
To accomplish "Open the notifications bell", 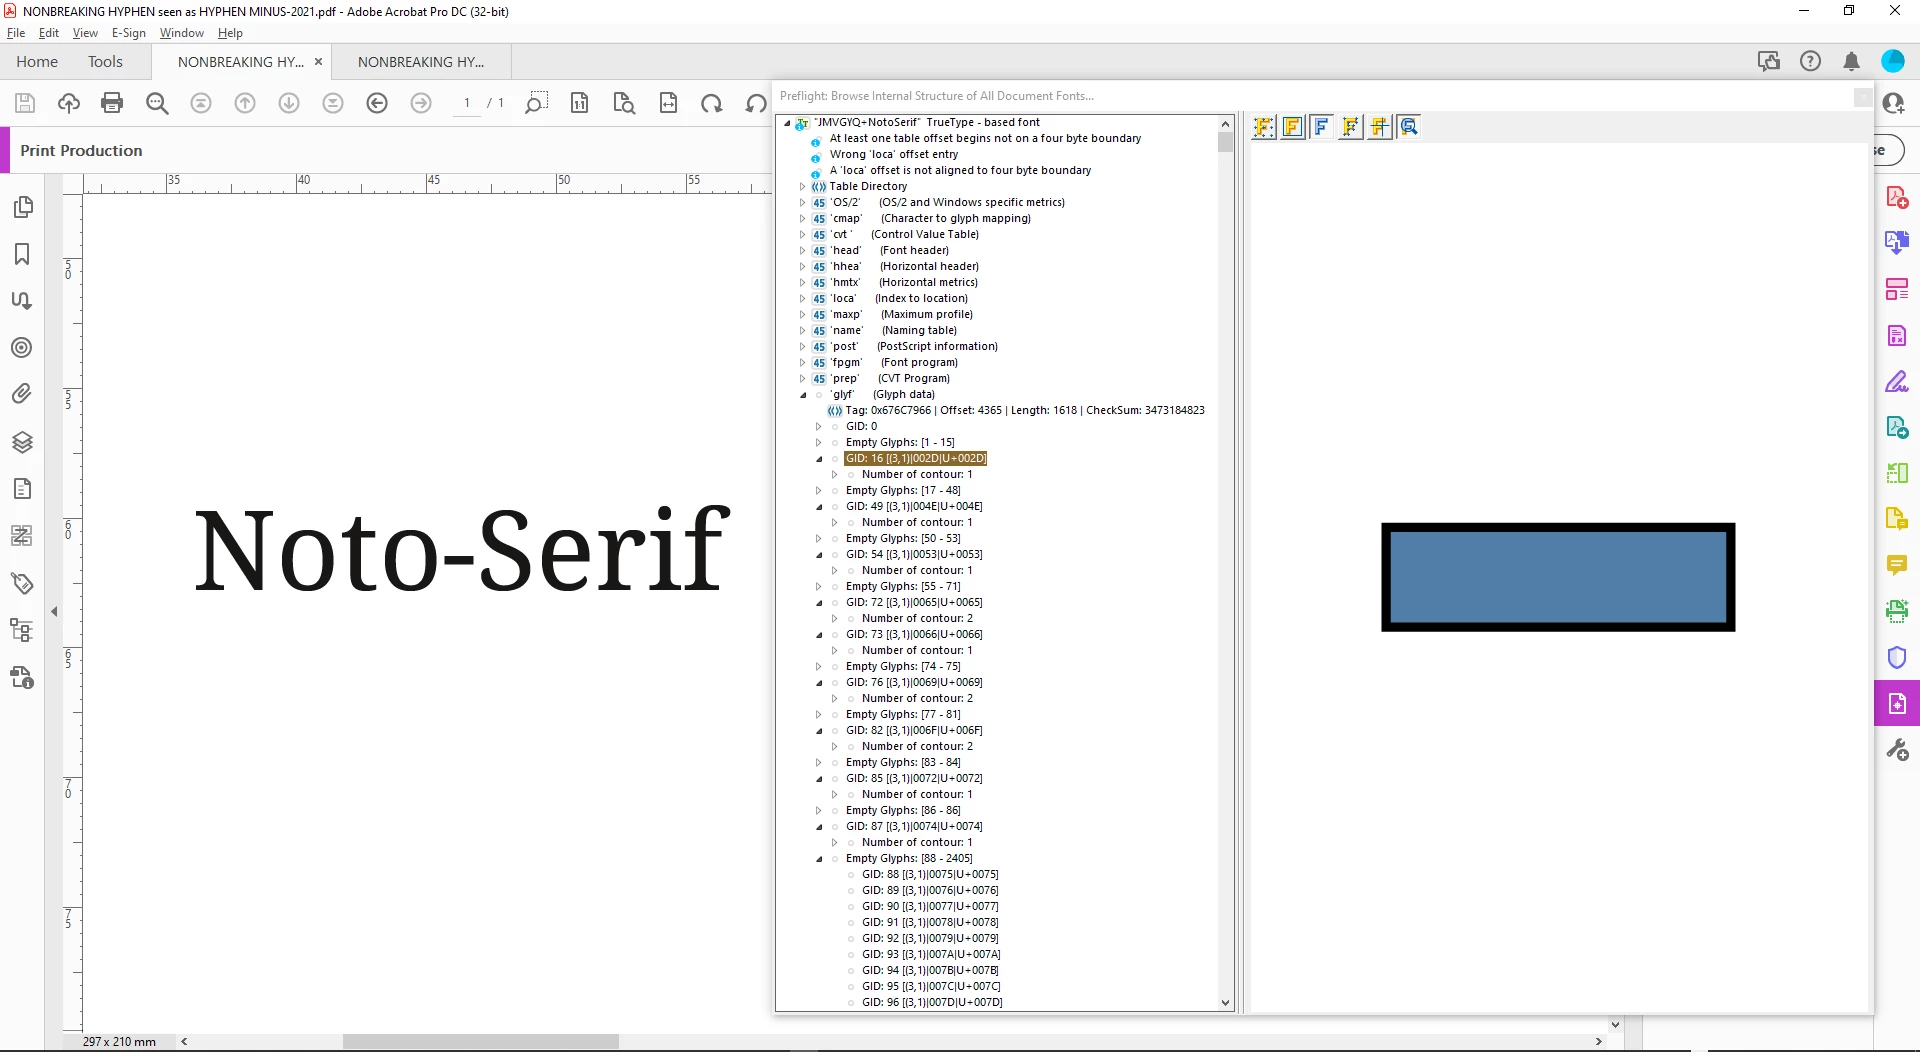I will coord(1851,62).
